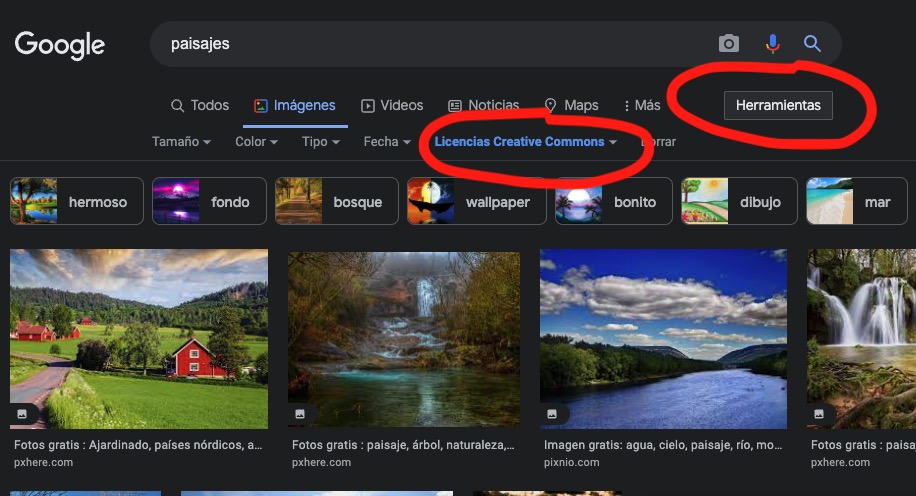Toggle the Herramientas button
The height and width of the screenshot is (496, 916).
pos(778,105)
